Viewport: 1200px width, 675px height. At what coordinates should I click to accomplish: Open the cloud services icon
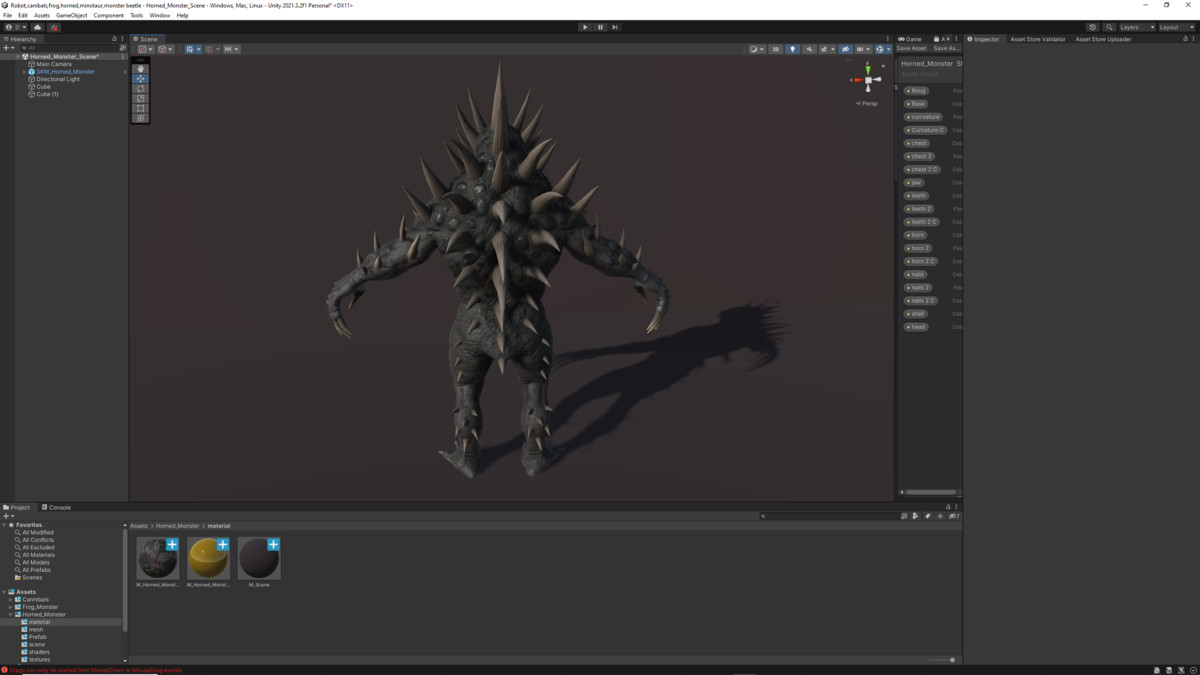(x=38, y=27)
